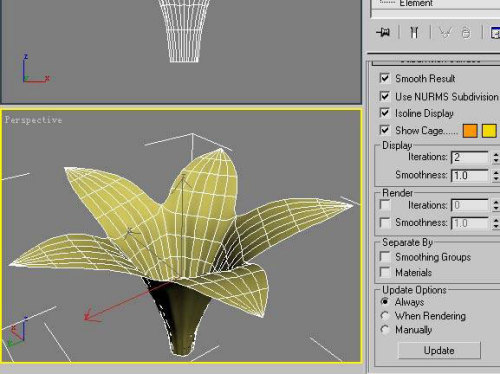Viewport: 500px width, 374px height.
Task: Check Separate By Materials
Action: coord(385,272)
